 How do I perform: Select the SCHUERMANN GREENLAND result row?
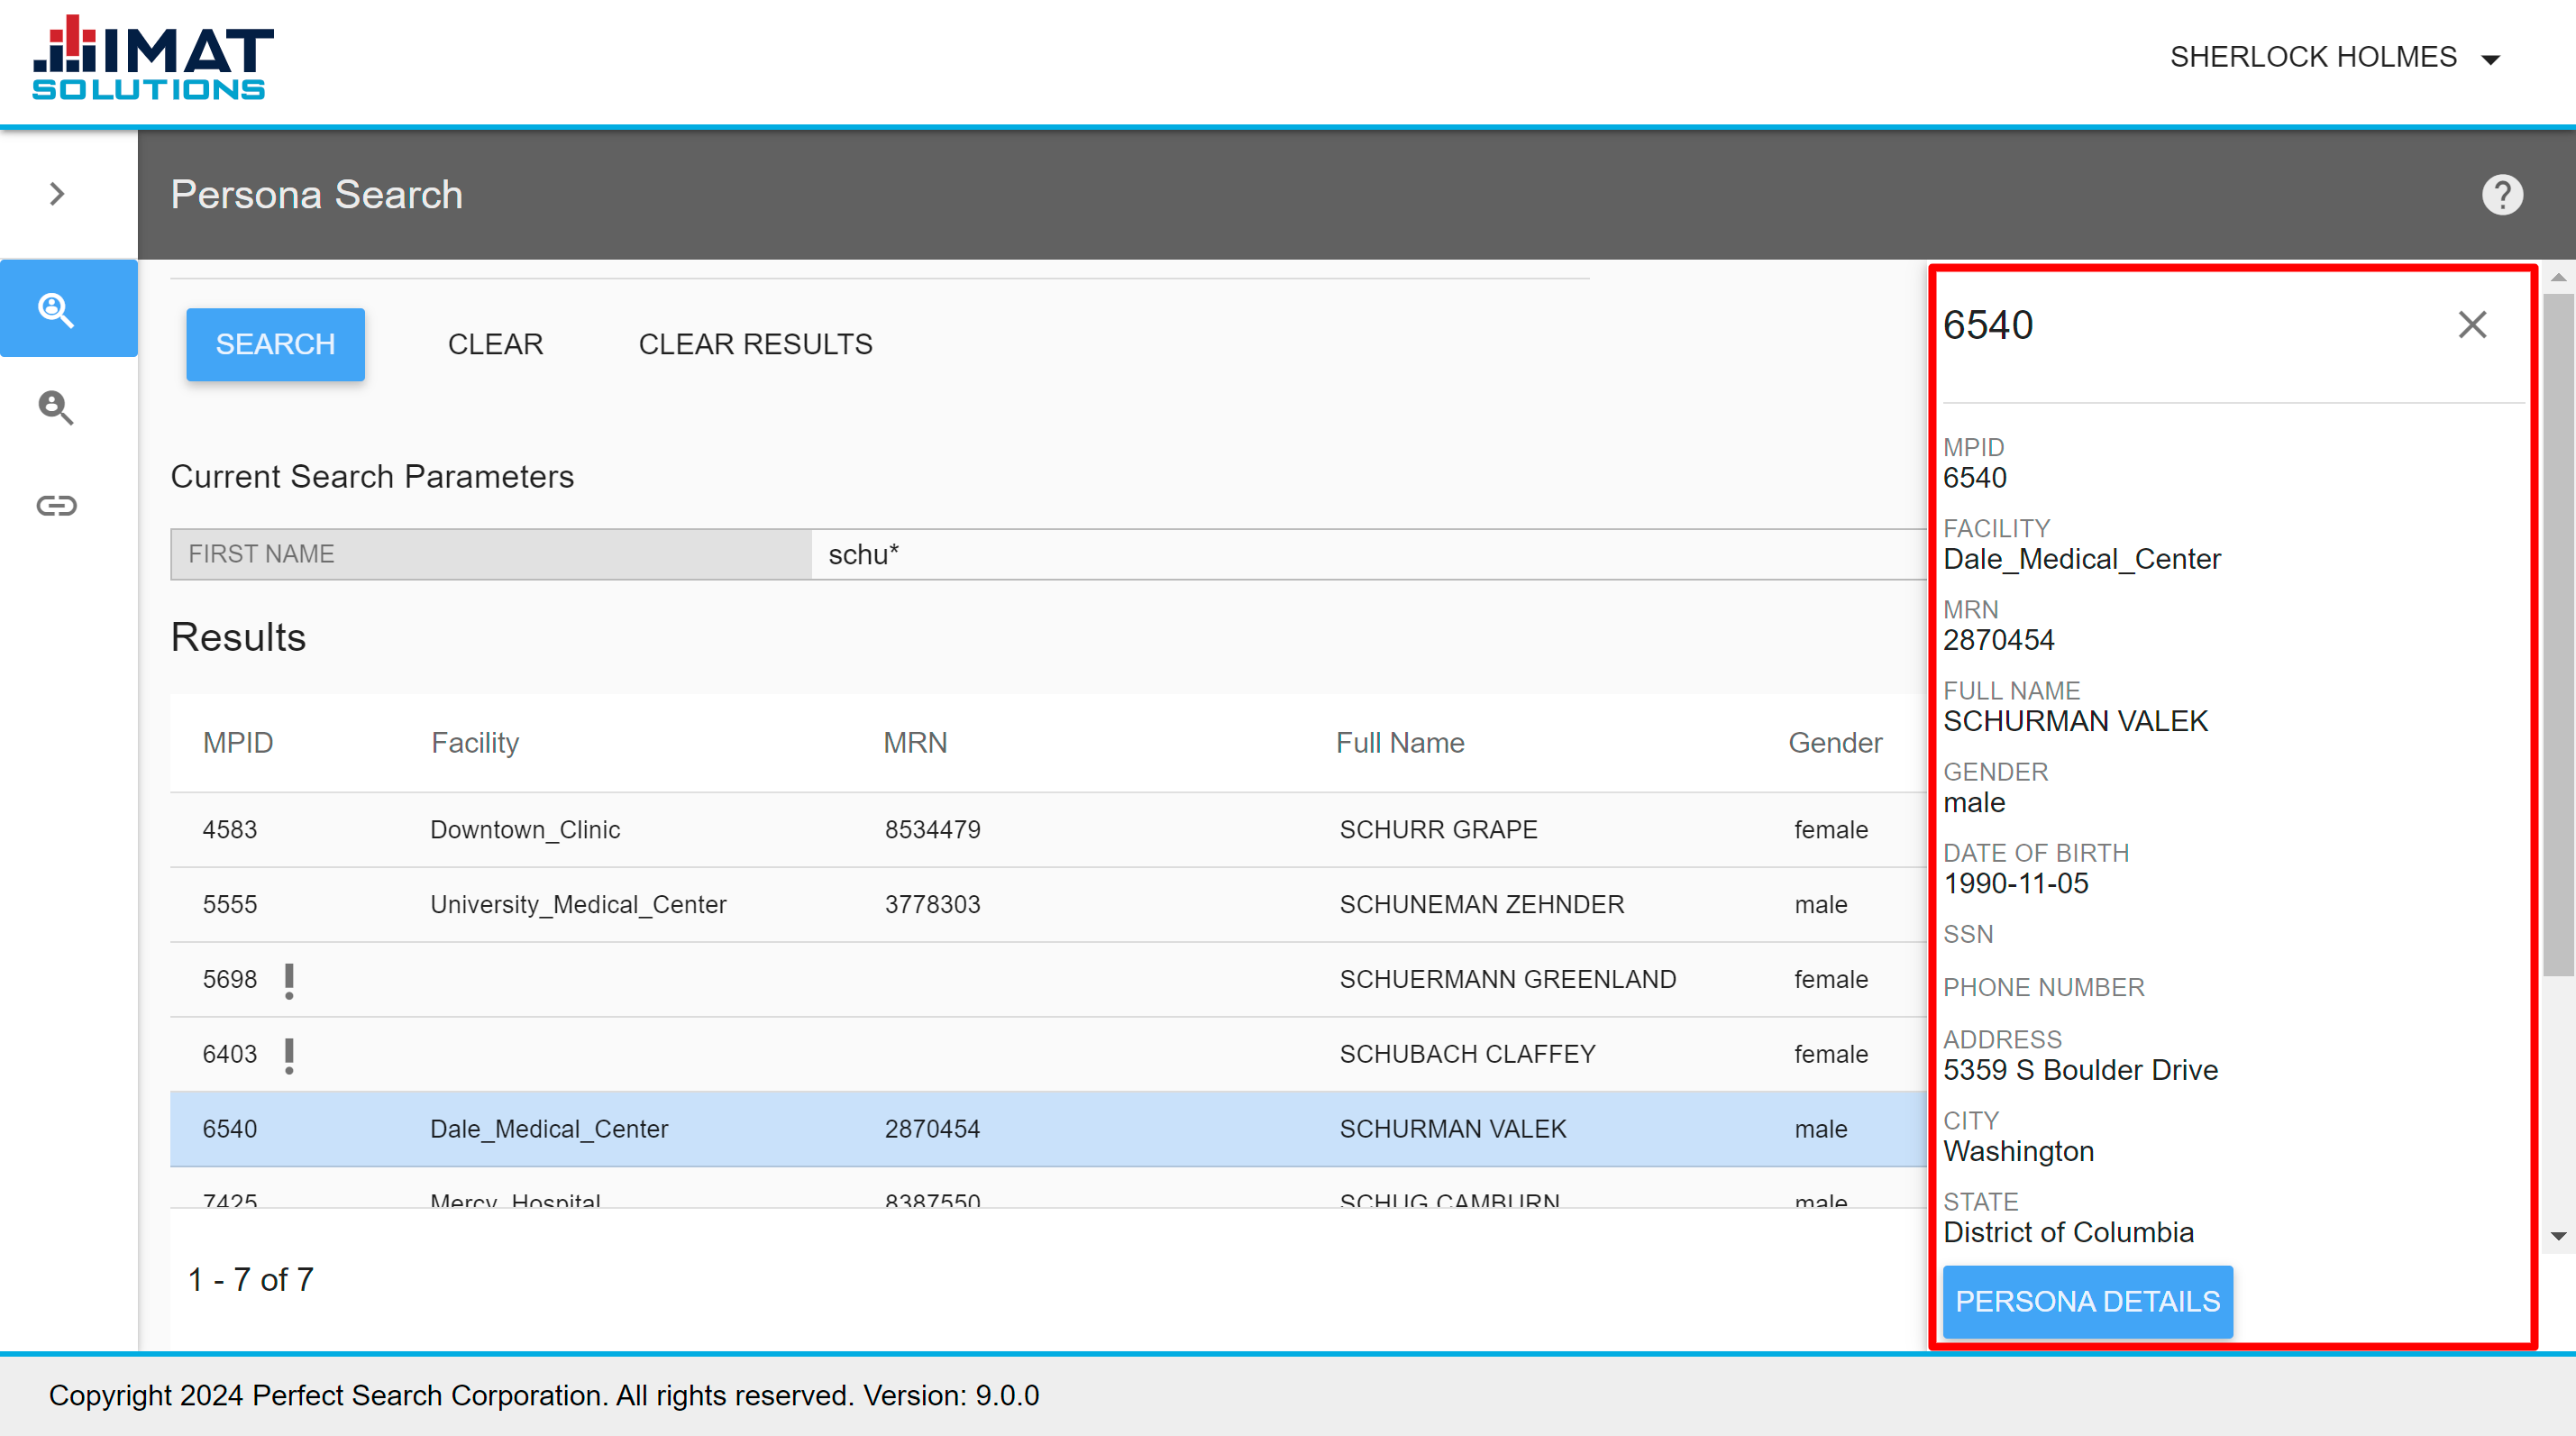coord(1048,980)
